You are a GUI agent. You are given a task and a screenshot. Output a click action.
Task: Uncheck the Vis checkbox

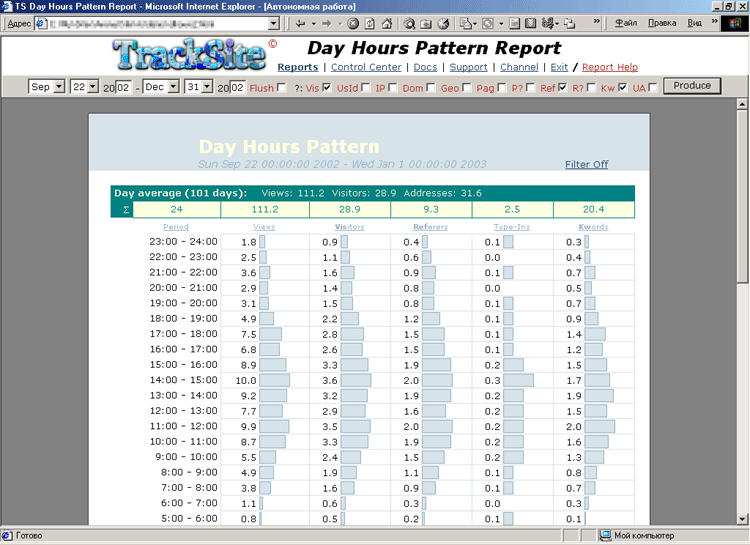click(327, 87)
